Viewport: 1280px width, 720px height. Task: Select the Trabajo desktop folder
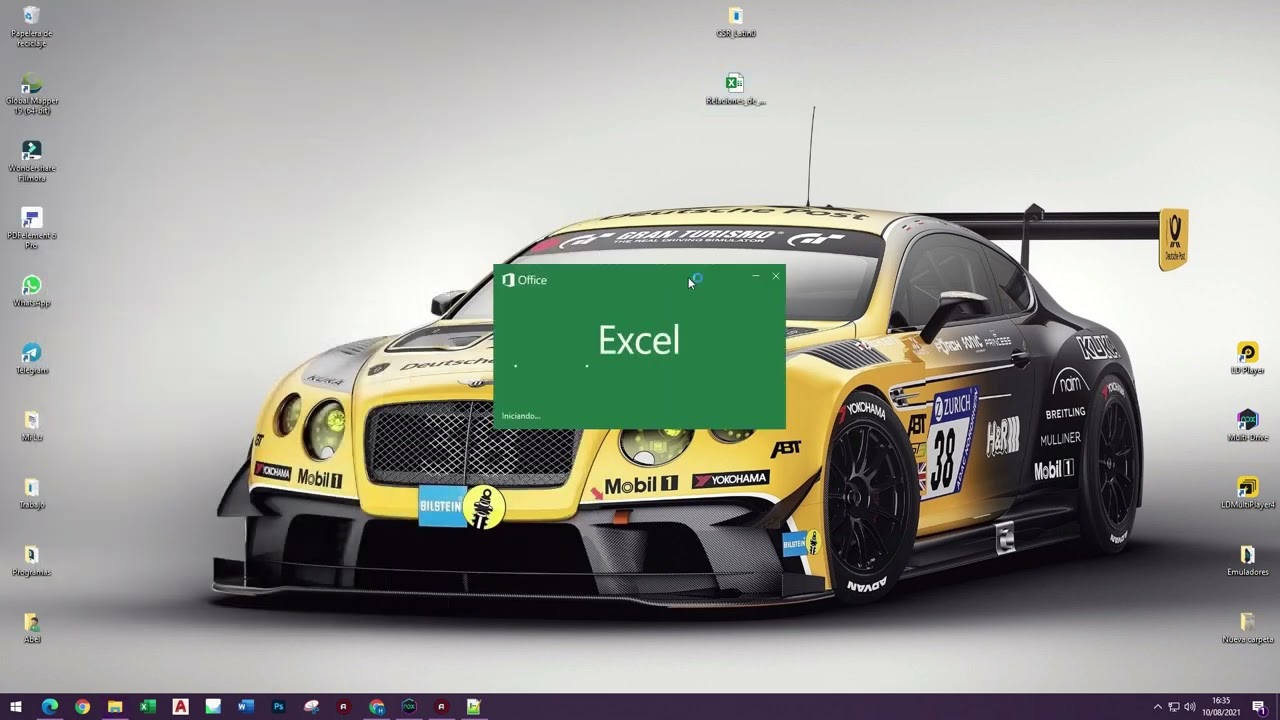point(32,495)
